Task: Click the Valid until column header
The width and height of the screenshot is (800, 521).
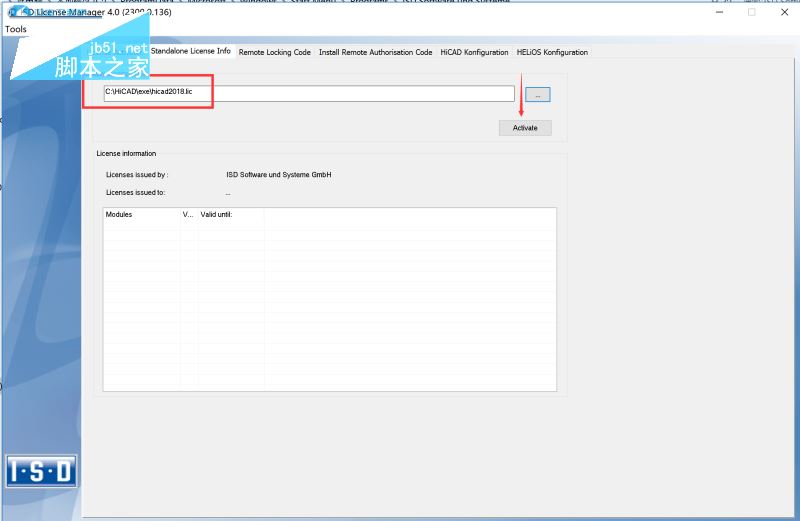Action: (x=231, y=214)
